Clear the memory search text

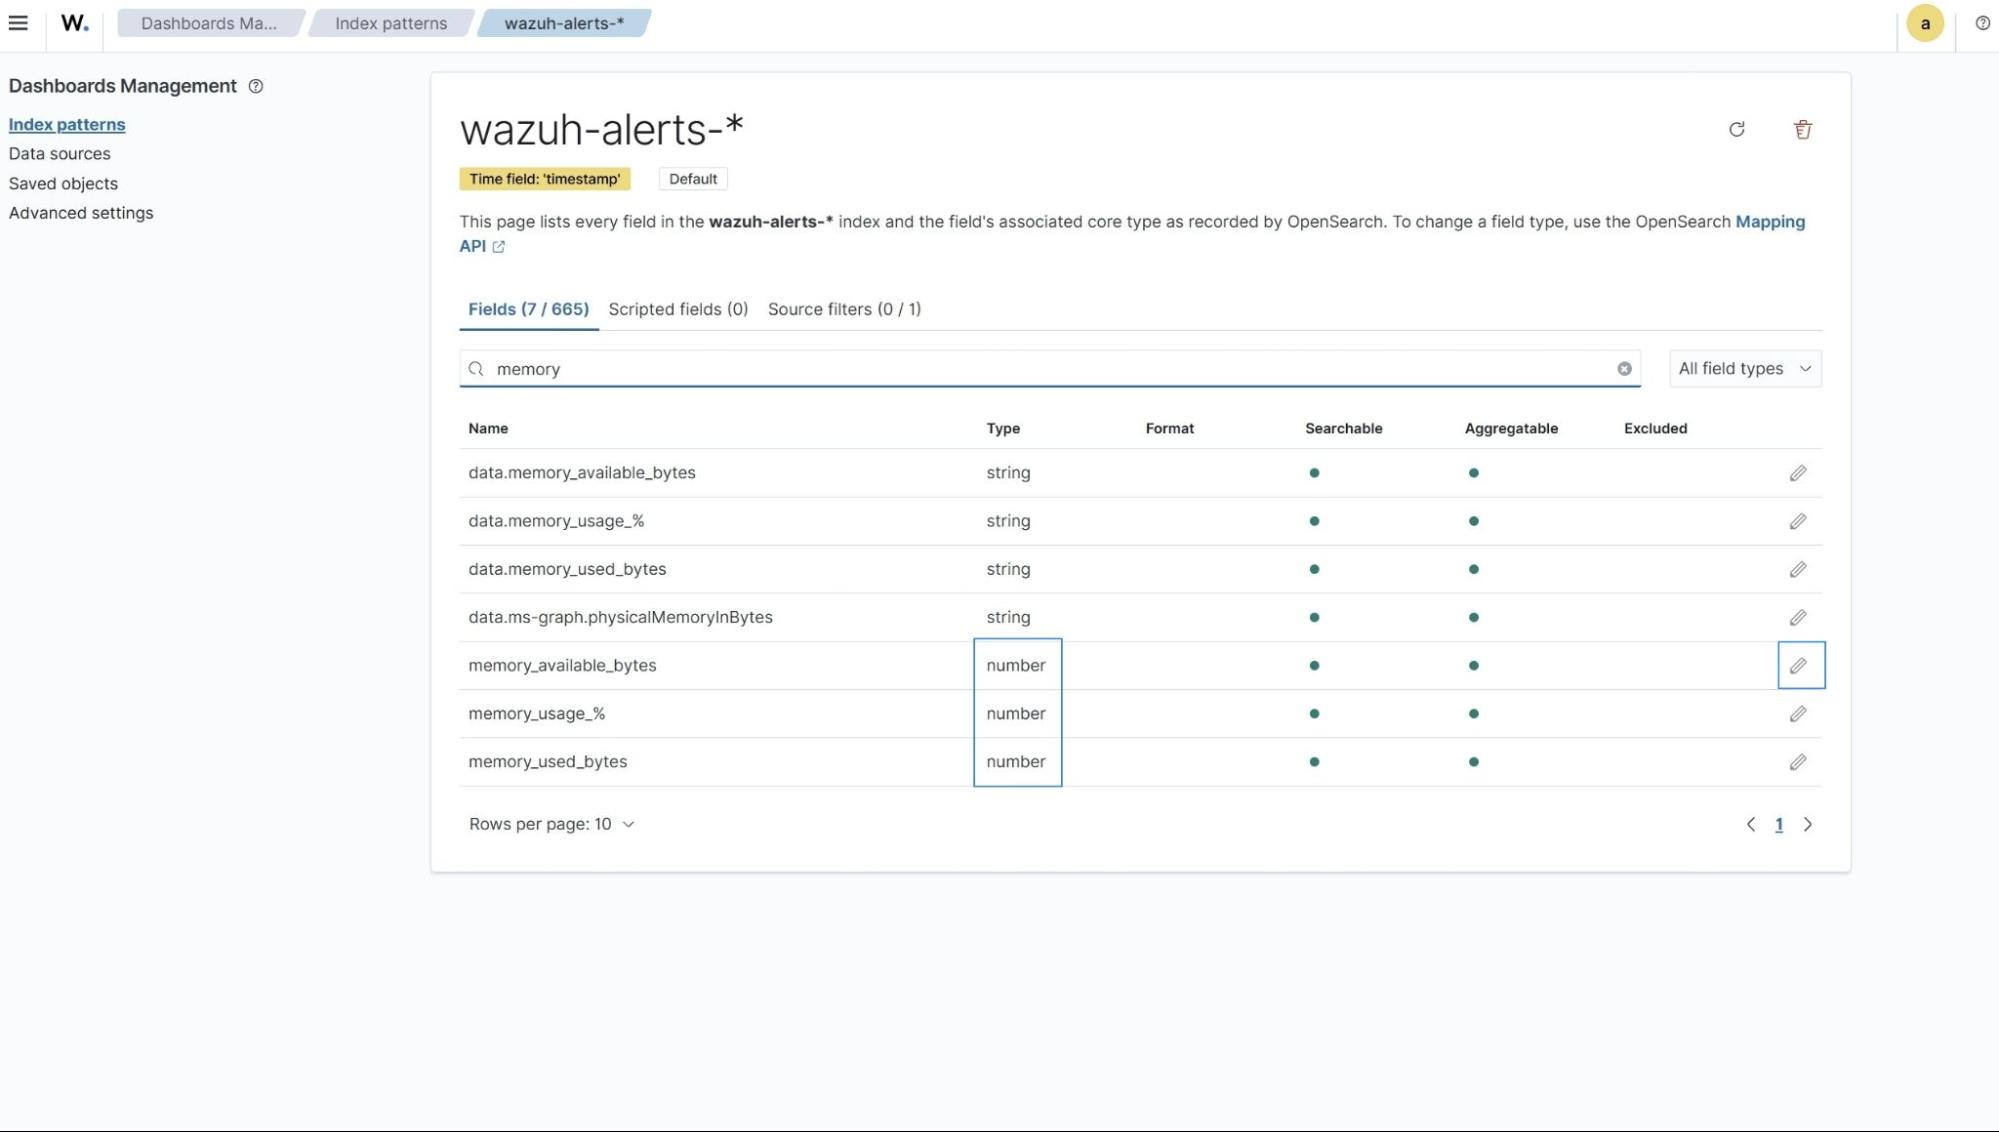click(1624, 369)
